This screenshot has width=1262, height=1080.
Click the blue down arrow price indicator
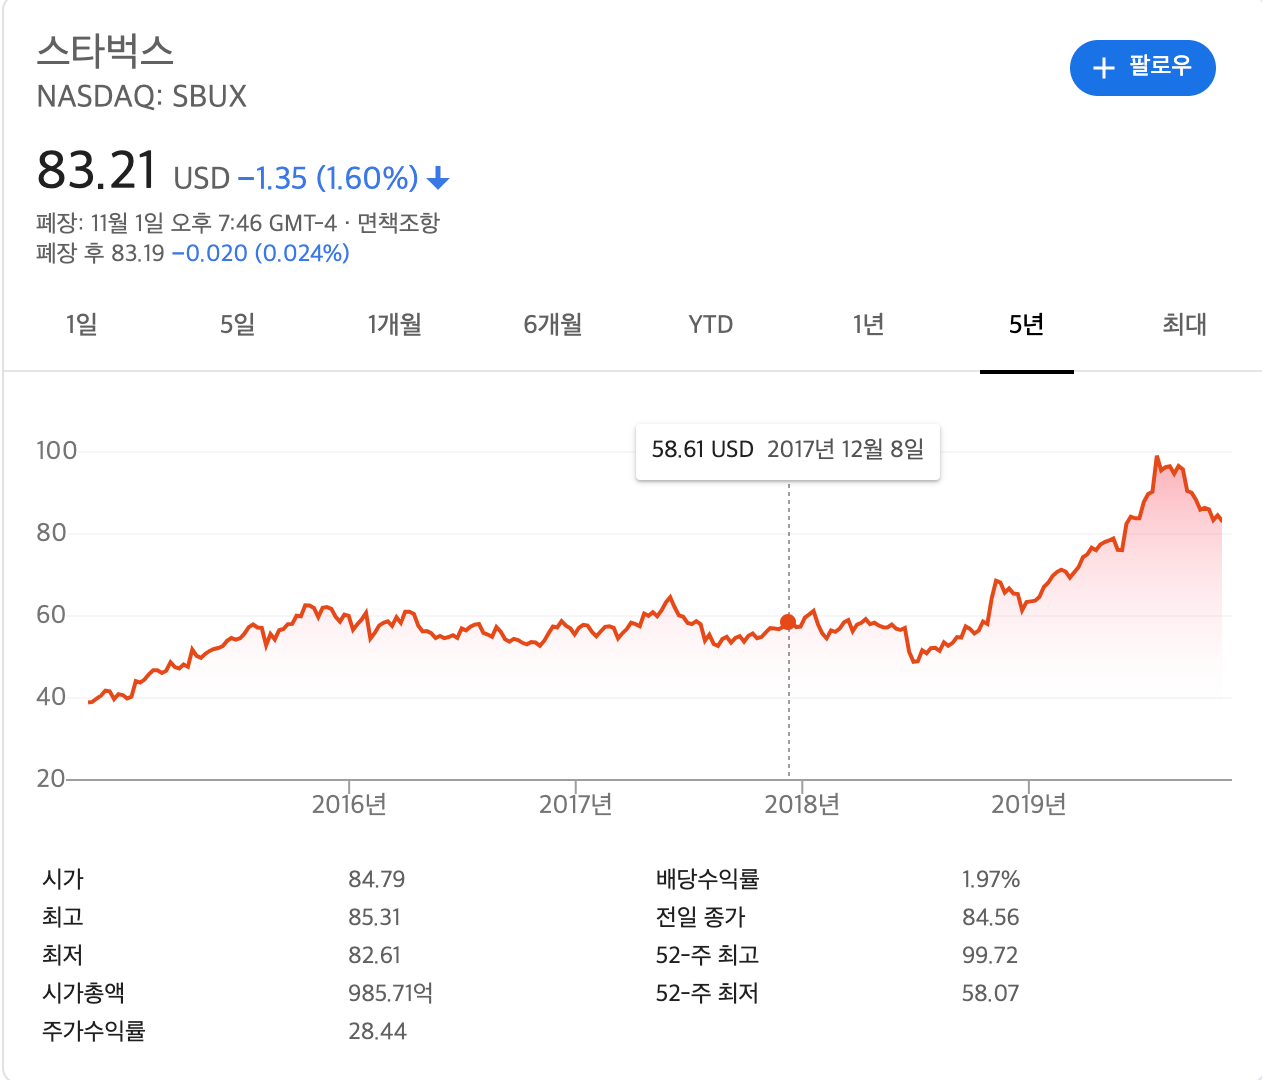438,179
